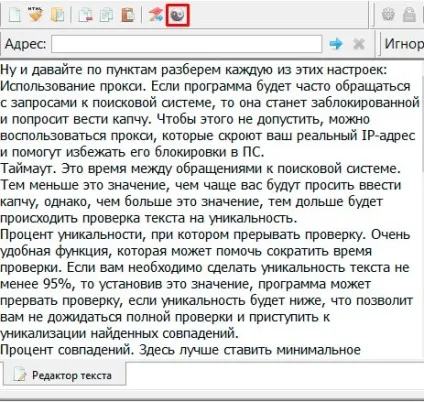Screen dimensions: 424x402
Task: Click the cut text icon
Action: click(85, 15)
